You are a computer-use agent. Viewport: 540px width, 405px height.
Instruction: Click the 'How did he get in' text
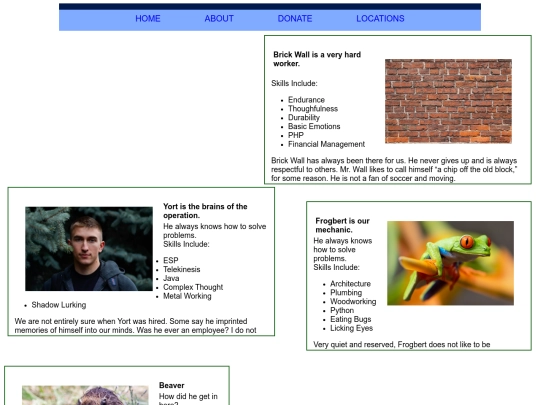click(188, 396)
